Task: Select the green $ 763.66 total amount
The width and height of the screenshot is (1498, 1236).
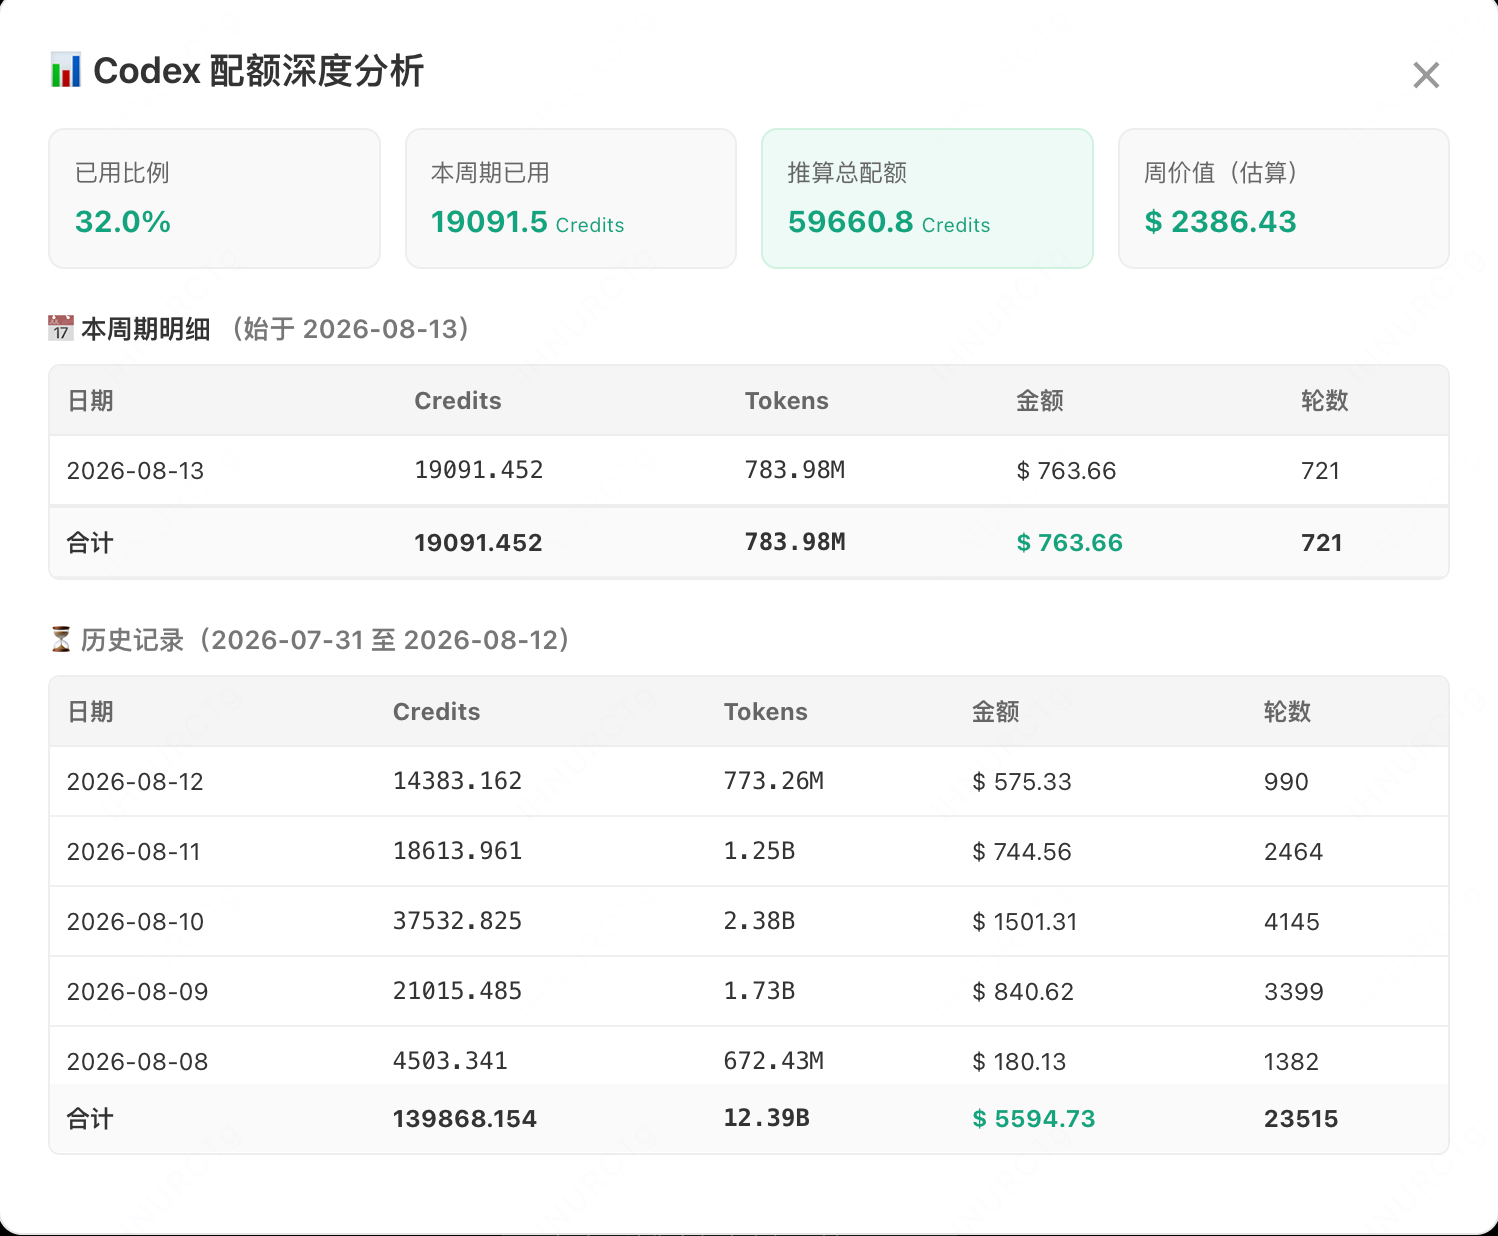Action: click(x=1070, y=543)
